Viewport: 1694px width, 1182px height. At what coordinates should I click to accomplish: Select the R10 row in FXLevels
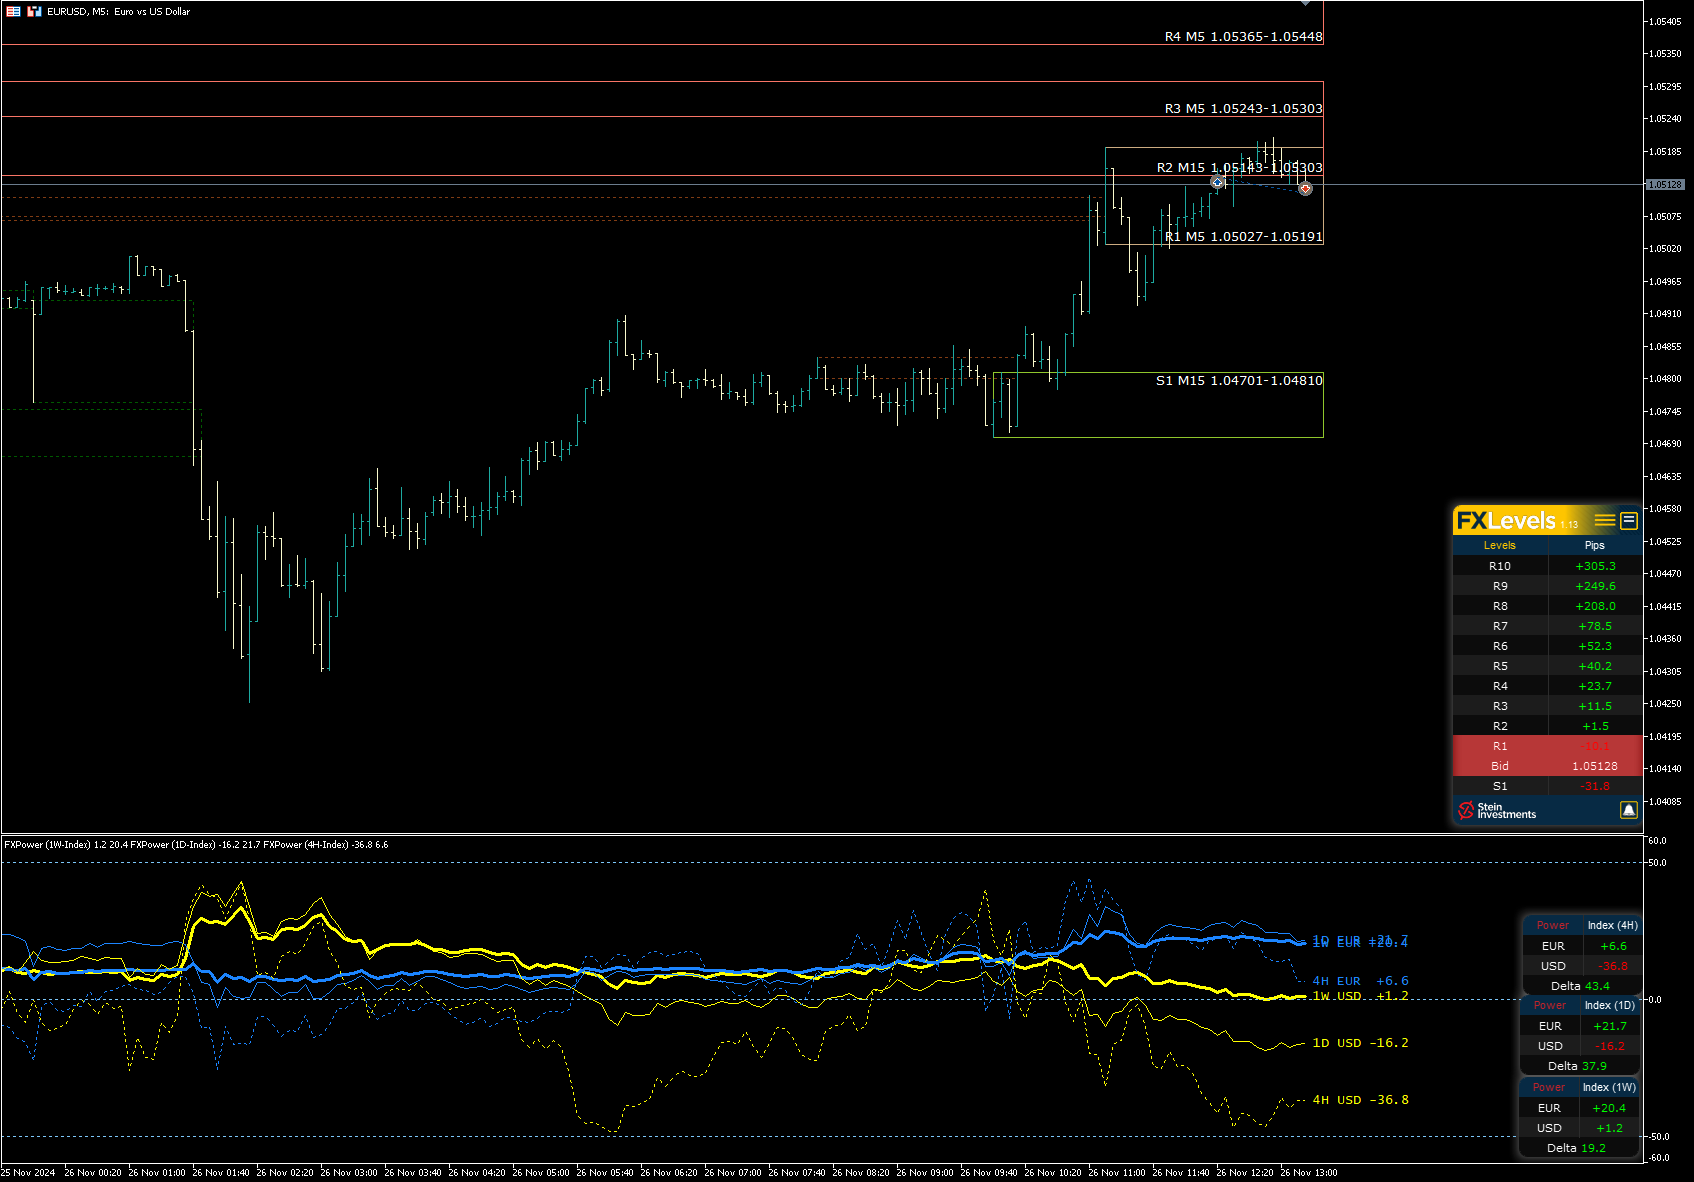coord(1547,566)
